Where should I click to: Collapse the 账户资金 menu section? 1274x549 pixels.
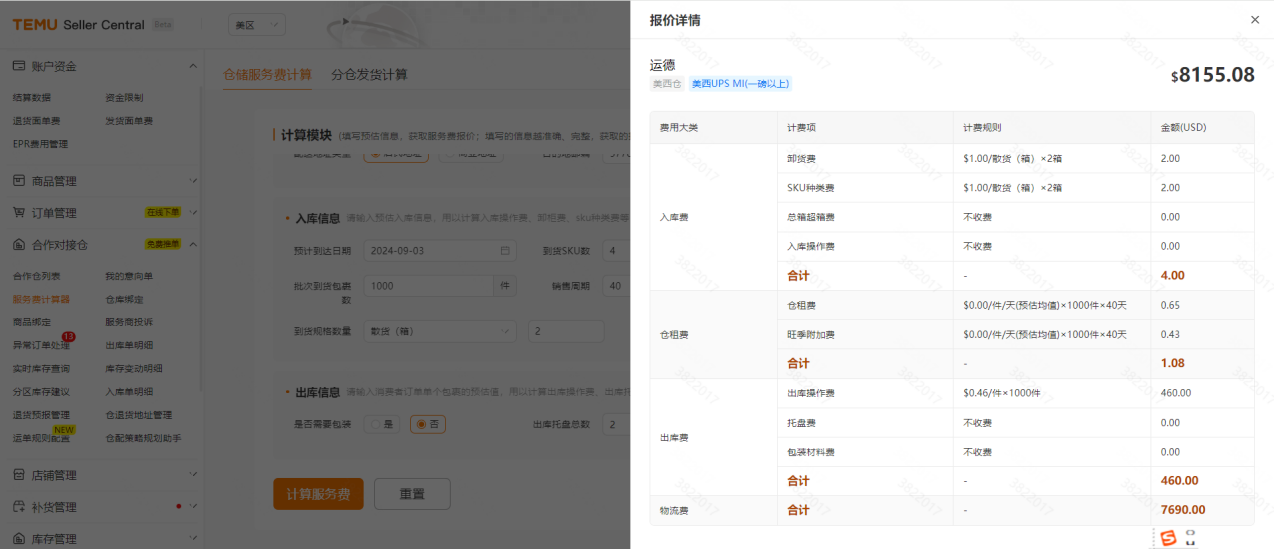[192, 66]
